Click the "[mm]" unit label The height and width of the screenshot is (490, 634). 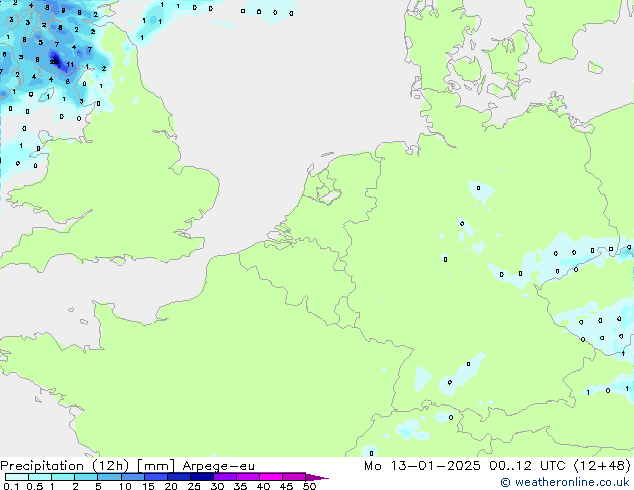[156, 466]
